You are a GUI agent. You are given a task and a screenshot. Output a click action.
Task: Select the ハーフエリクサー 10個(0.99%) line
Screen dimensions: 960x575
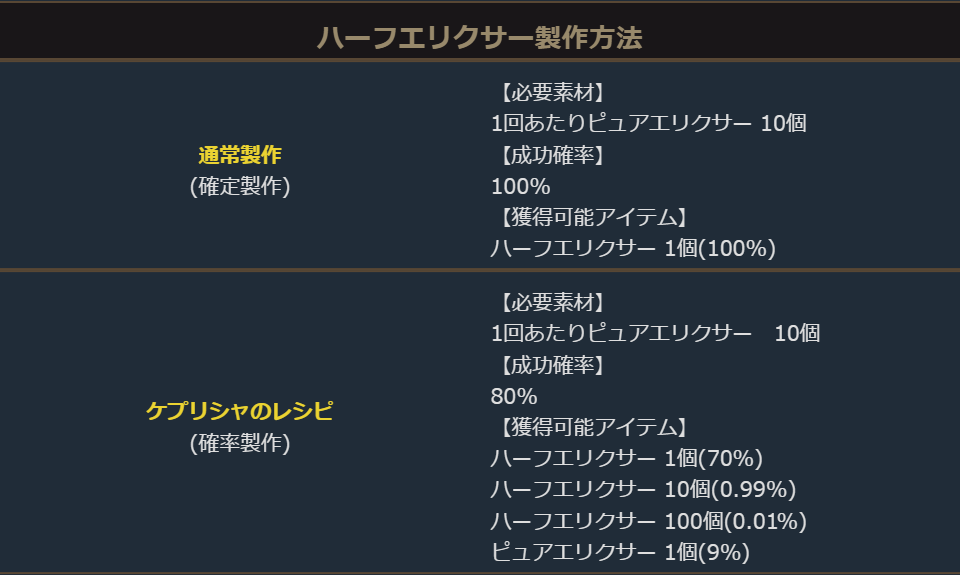coord(643,490)
